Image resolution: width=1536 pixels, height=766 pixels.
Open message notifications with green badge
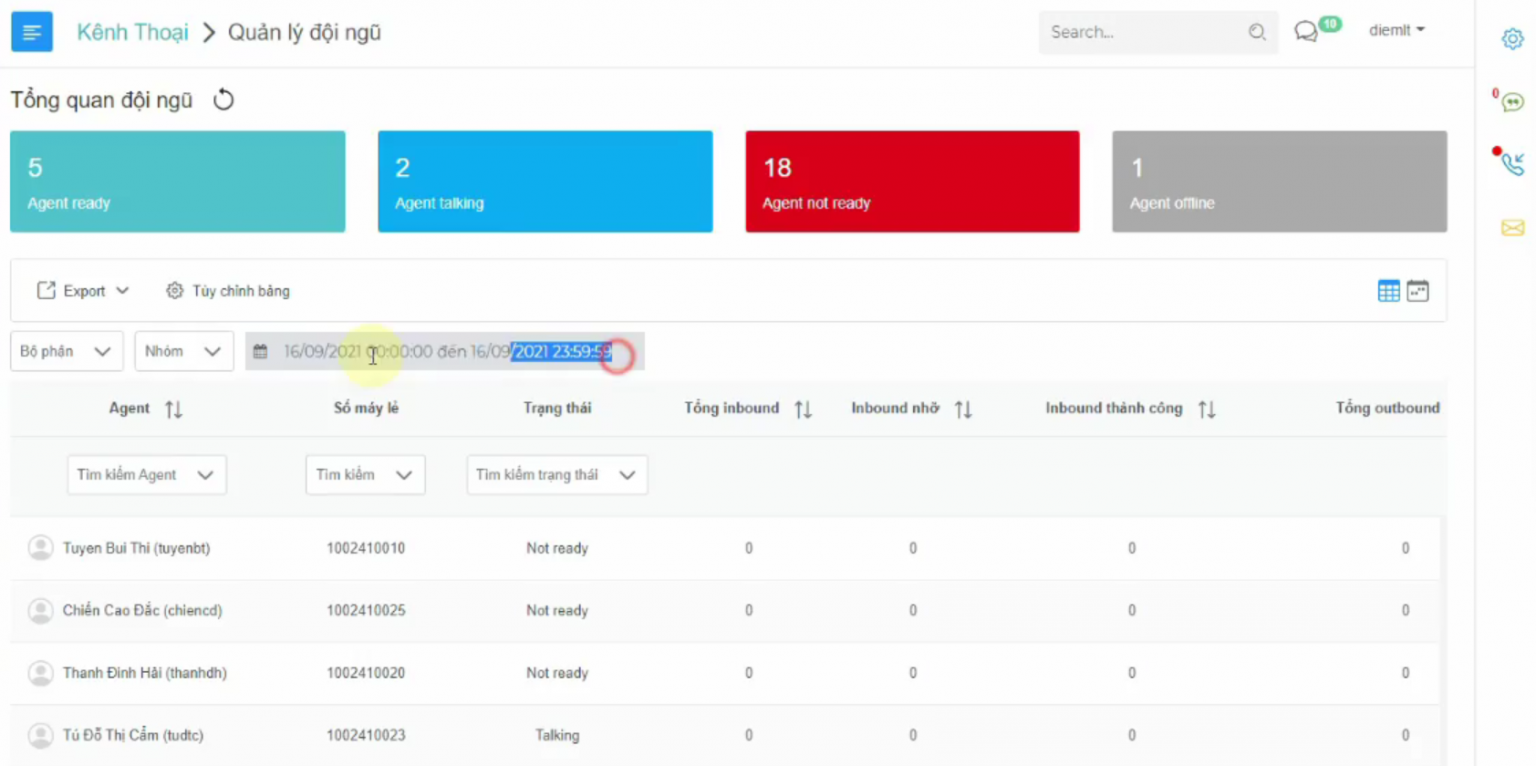click(x=1307, y=32)
